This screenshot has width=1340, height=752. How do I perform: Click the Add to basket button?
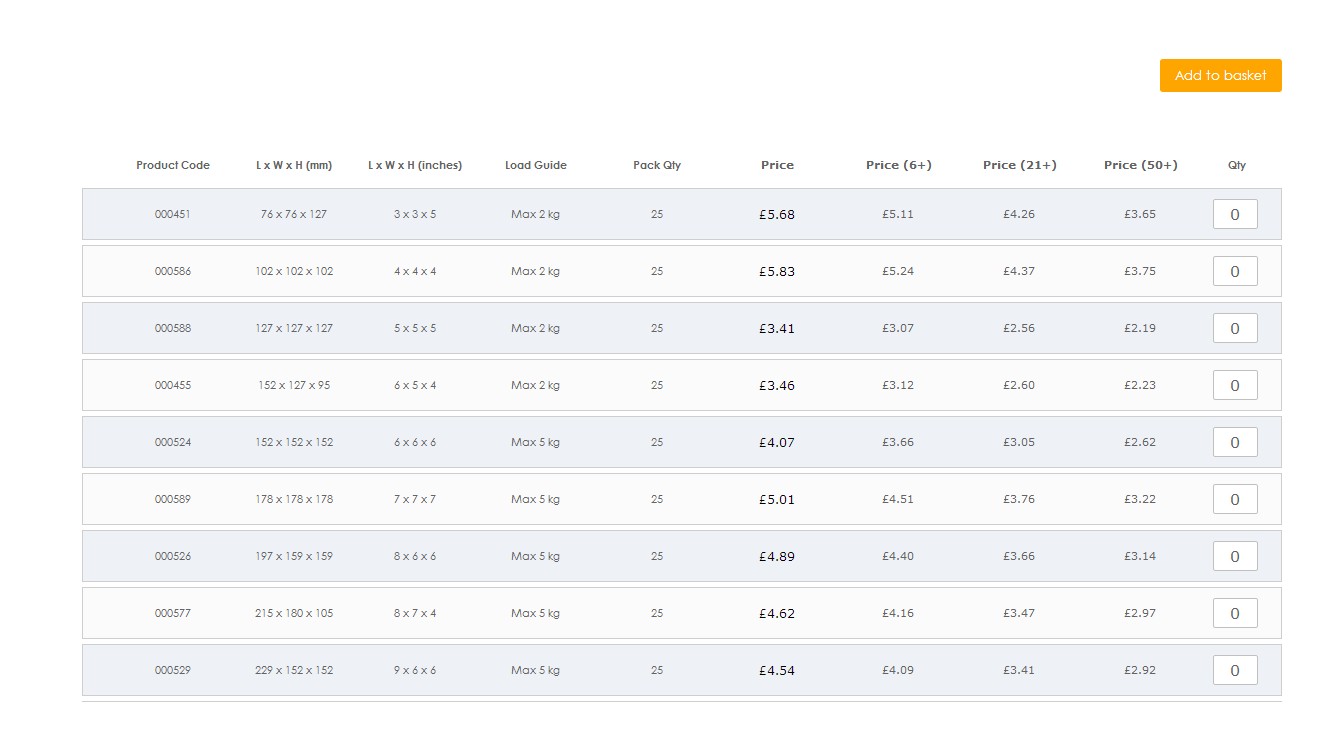coord(1220,75)
